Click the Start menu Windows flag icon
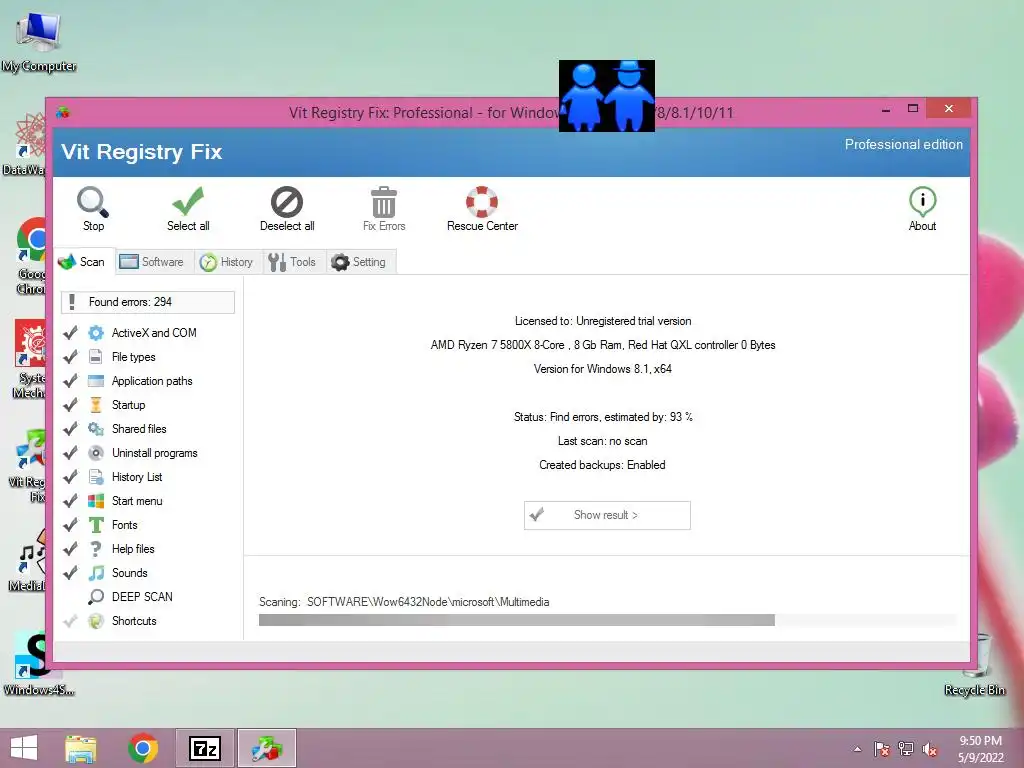The width and height of the screenshot is (1024, 768). coord(96,501)
